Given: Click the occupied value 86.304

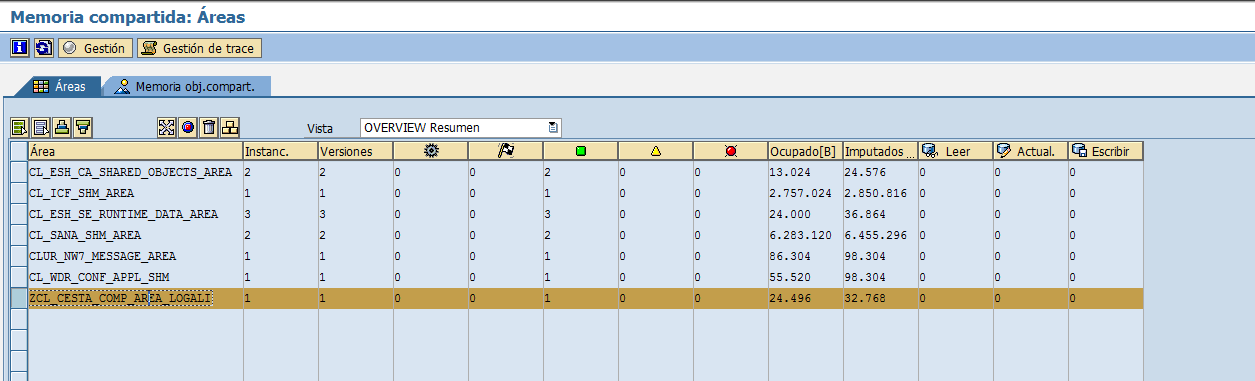Looking at the screenshot, I should pyautogui.click(x=805, y=256).
